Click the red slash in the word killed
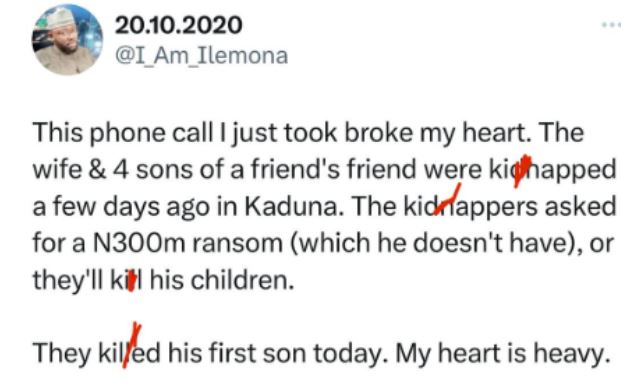The height and width of the screenshot is (390, 621). pos(131,344)
